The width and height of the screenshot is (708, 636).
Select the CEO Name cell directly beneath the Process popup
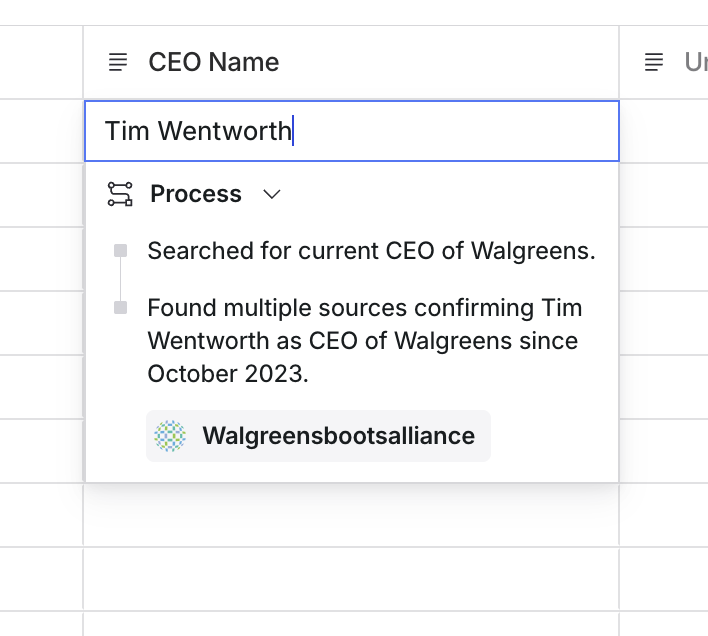(350, 515)
